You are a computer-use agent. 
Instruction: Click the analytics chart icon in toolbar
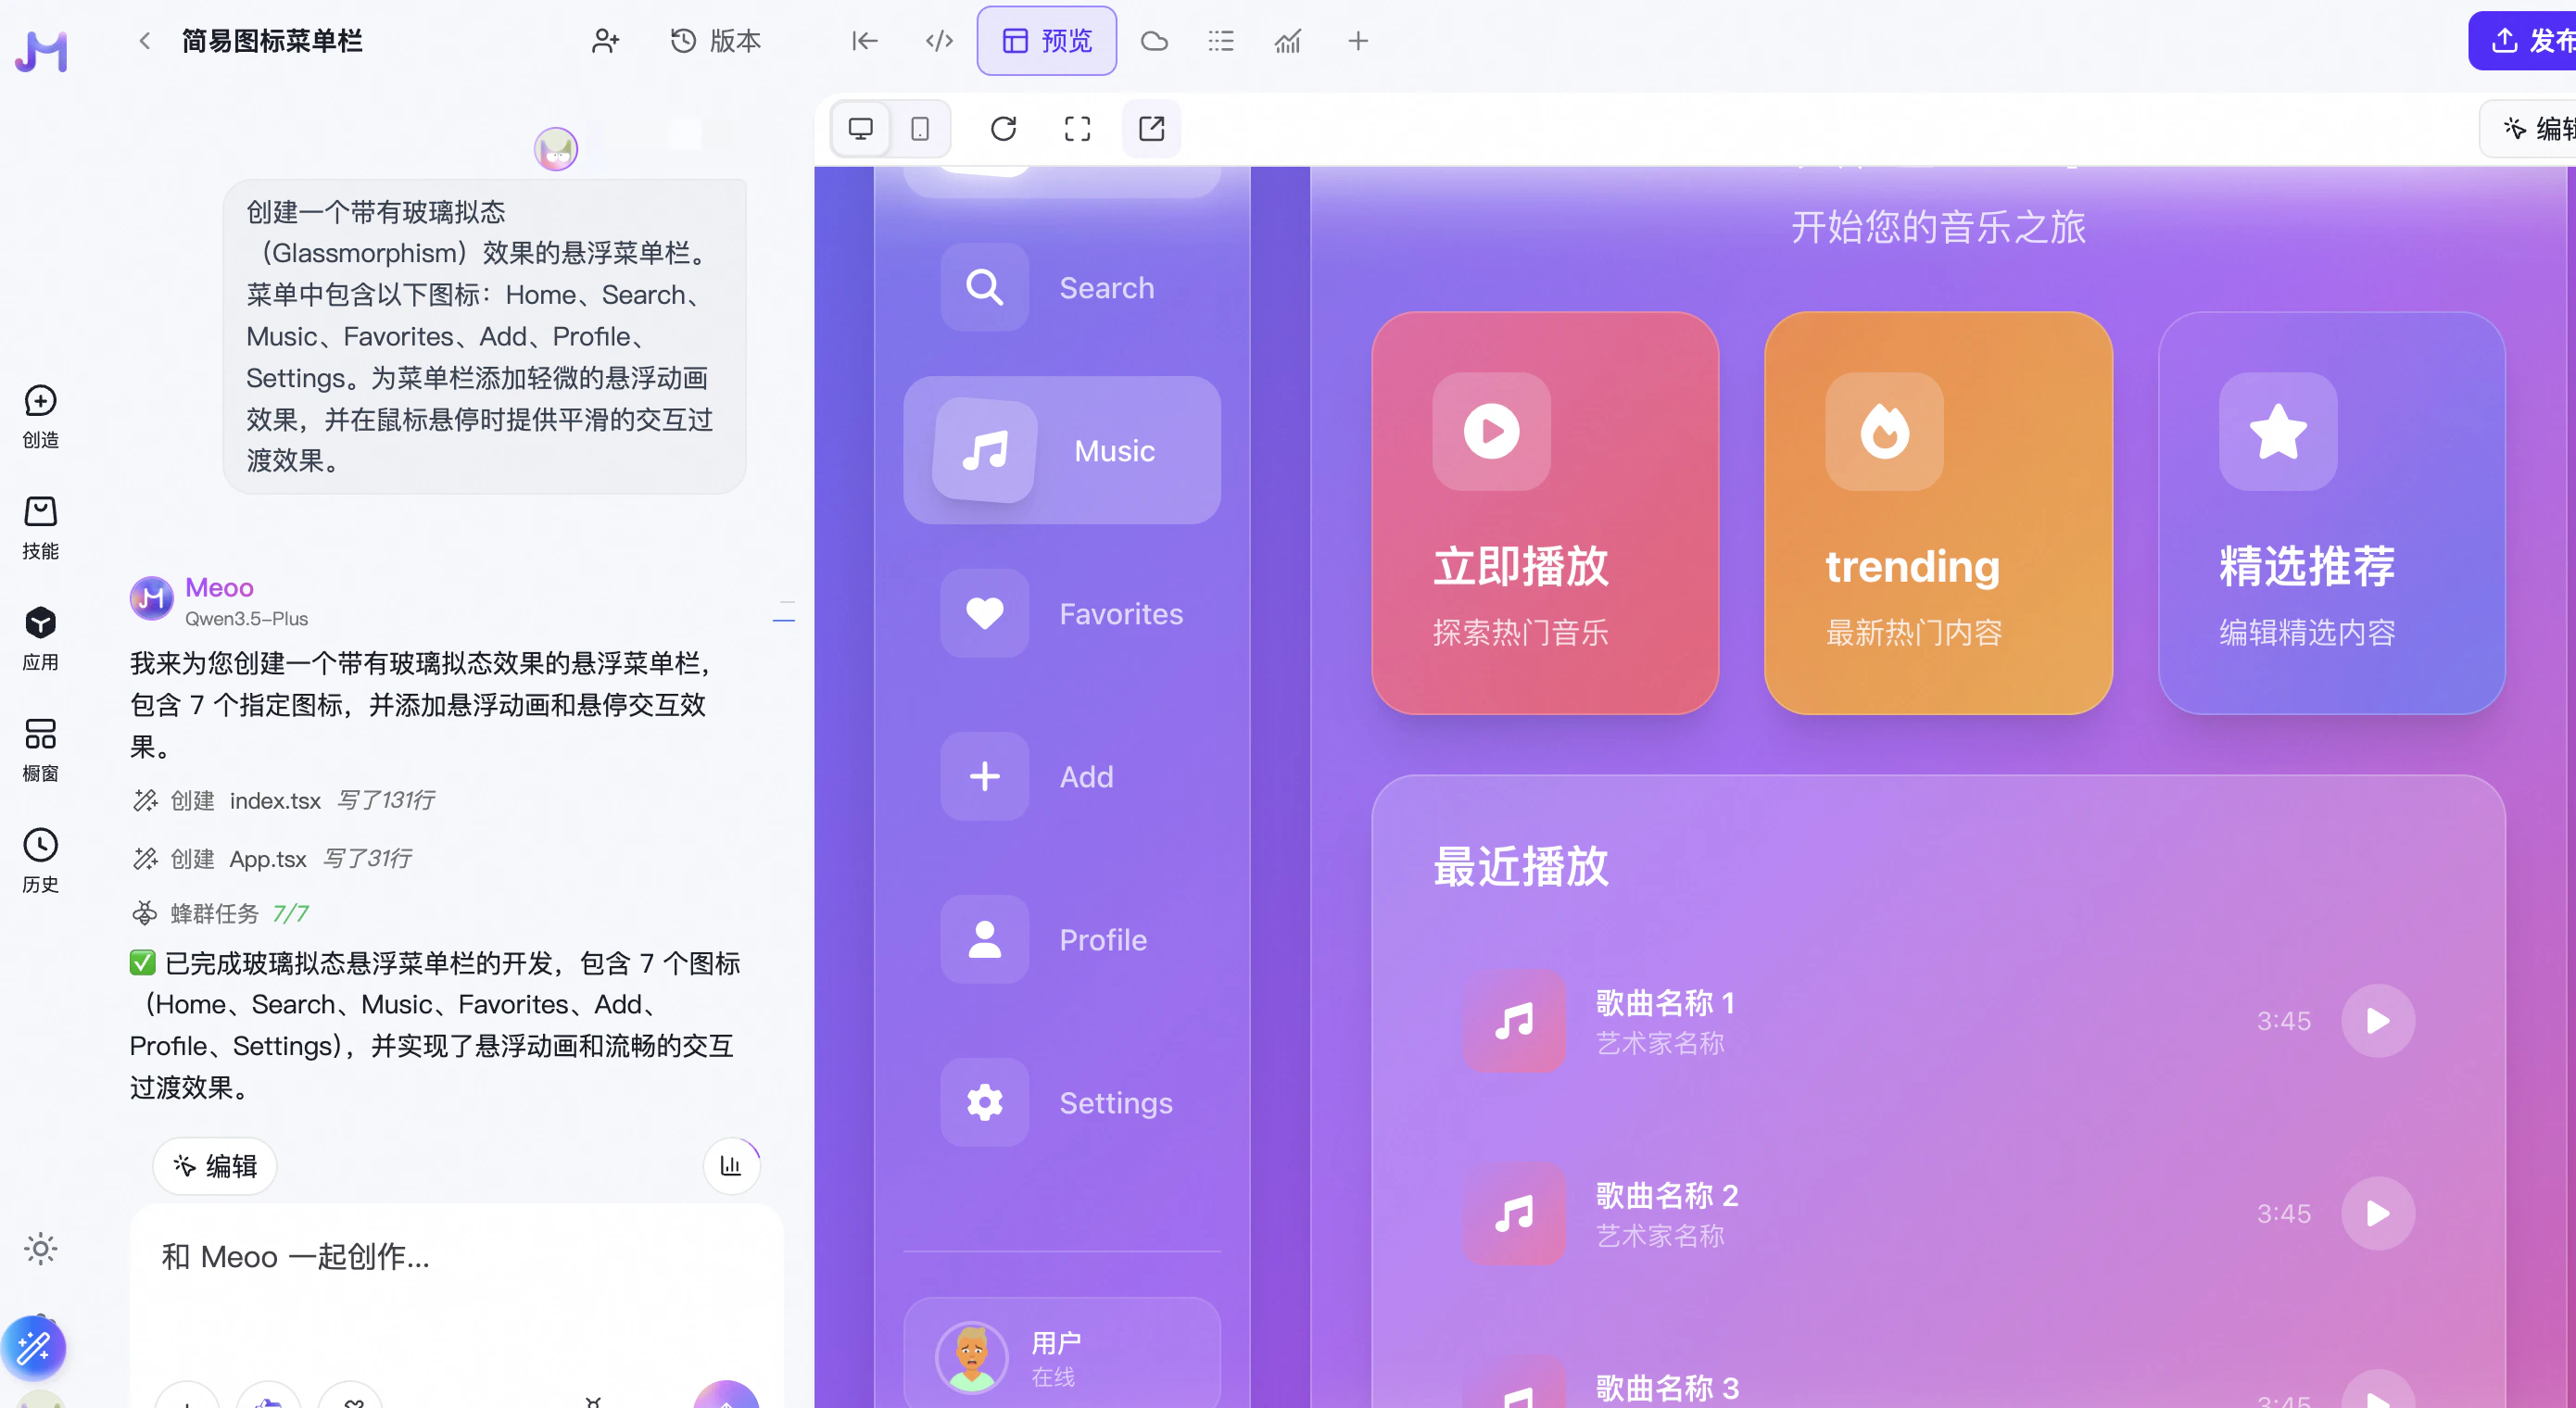(x=1287, y=41)
